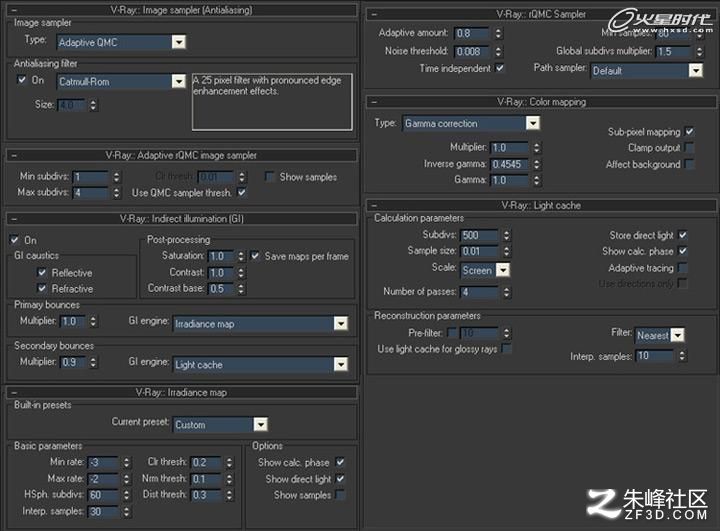The image size is (720, 531).
Task: Click the Light cache Subdivs field
Action: tap(479, 235)
